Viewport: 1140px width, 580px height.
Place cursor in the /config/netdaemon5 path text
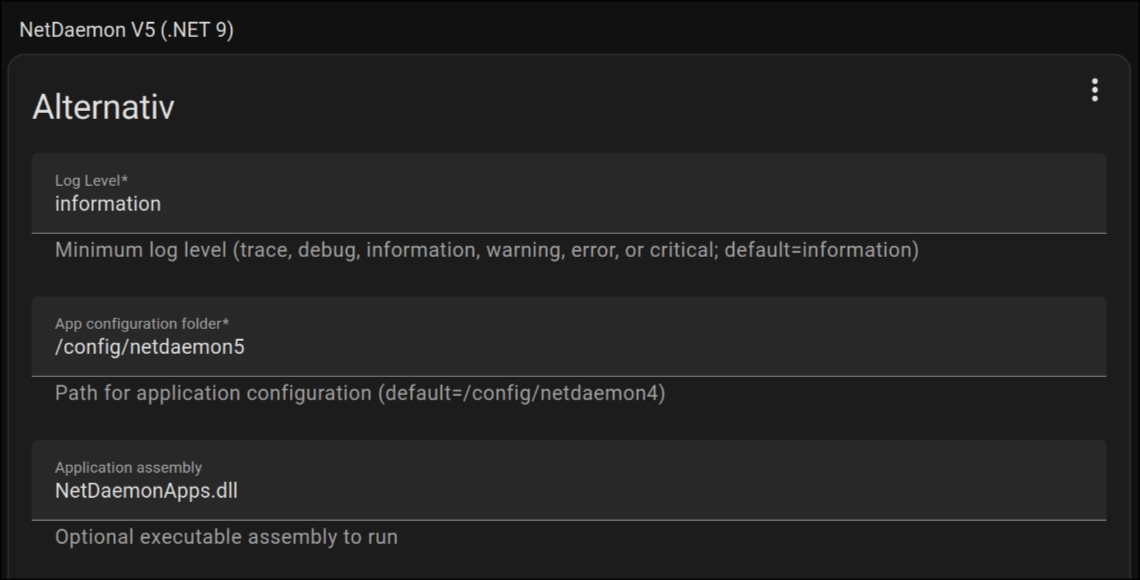[x=150, y=348]
